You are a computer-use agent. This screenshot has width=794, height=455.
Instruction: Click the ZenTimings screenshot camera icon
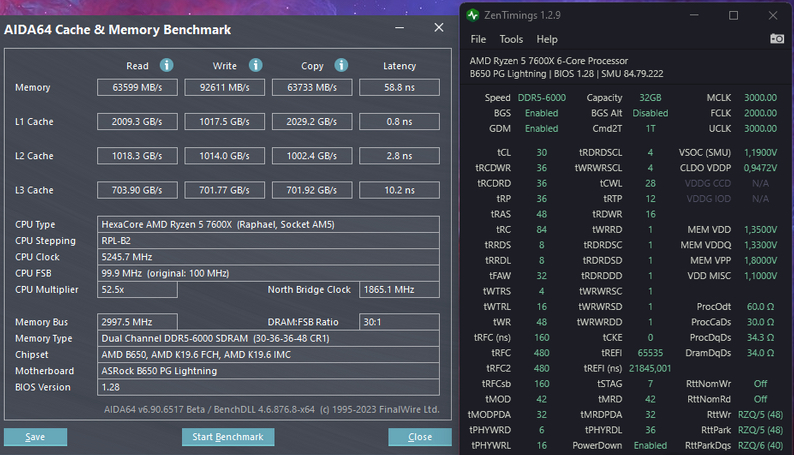pos(777,38)
